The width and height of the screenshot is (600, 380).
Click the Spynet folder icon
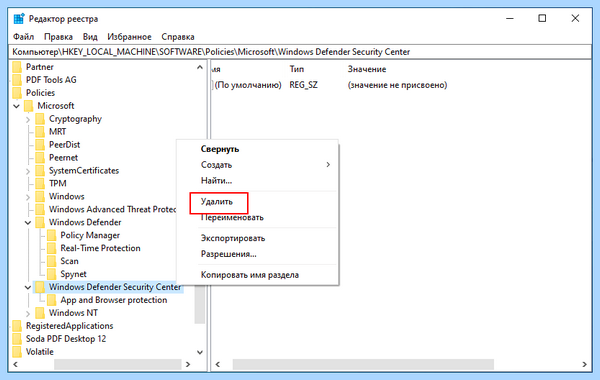pyautogui.click(x=52, y=274)
